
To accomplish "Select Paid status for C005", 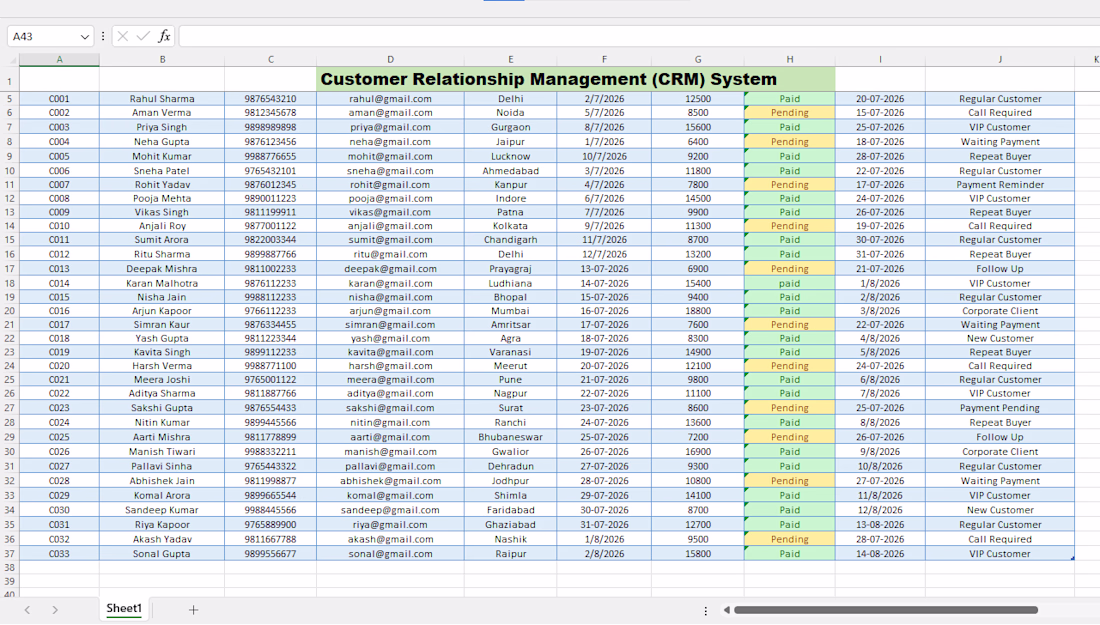I will pyautogui.click(x=789, y=156).
